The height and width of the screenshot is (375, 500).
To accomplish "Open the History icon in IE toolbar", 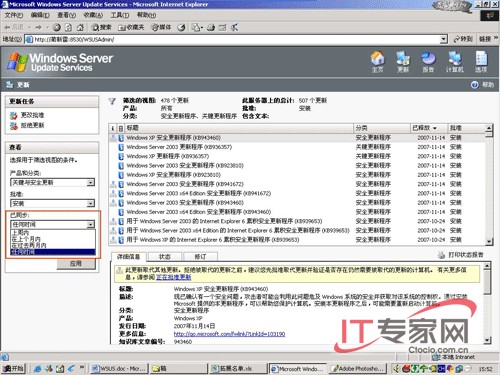I will pos(181,27).
